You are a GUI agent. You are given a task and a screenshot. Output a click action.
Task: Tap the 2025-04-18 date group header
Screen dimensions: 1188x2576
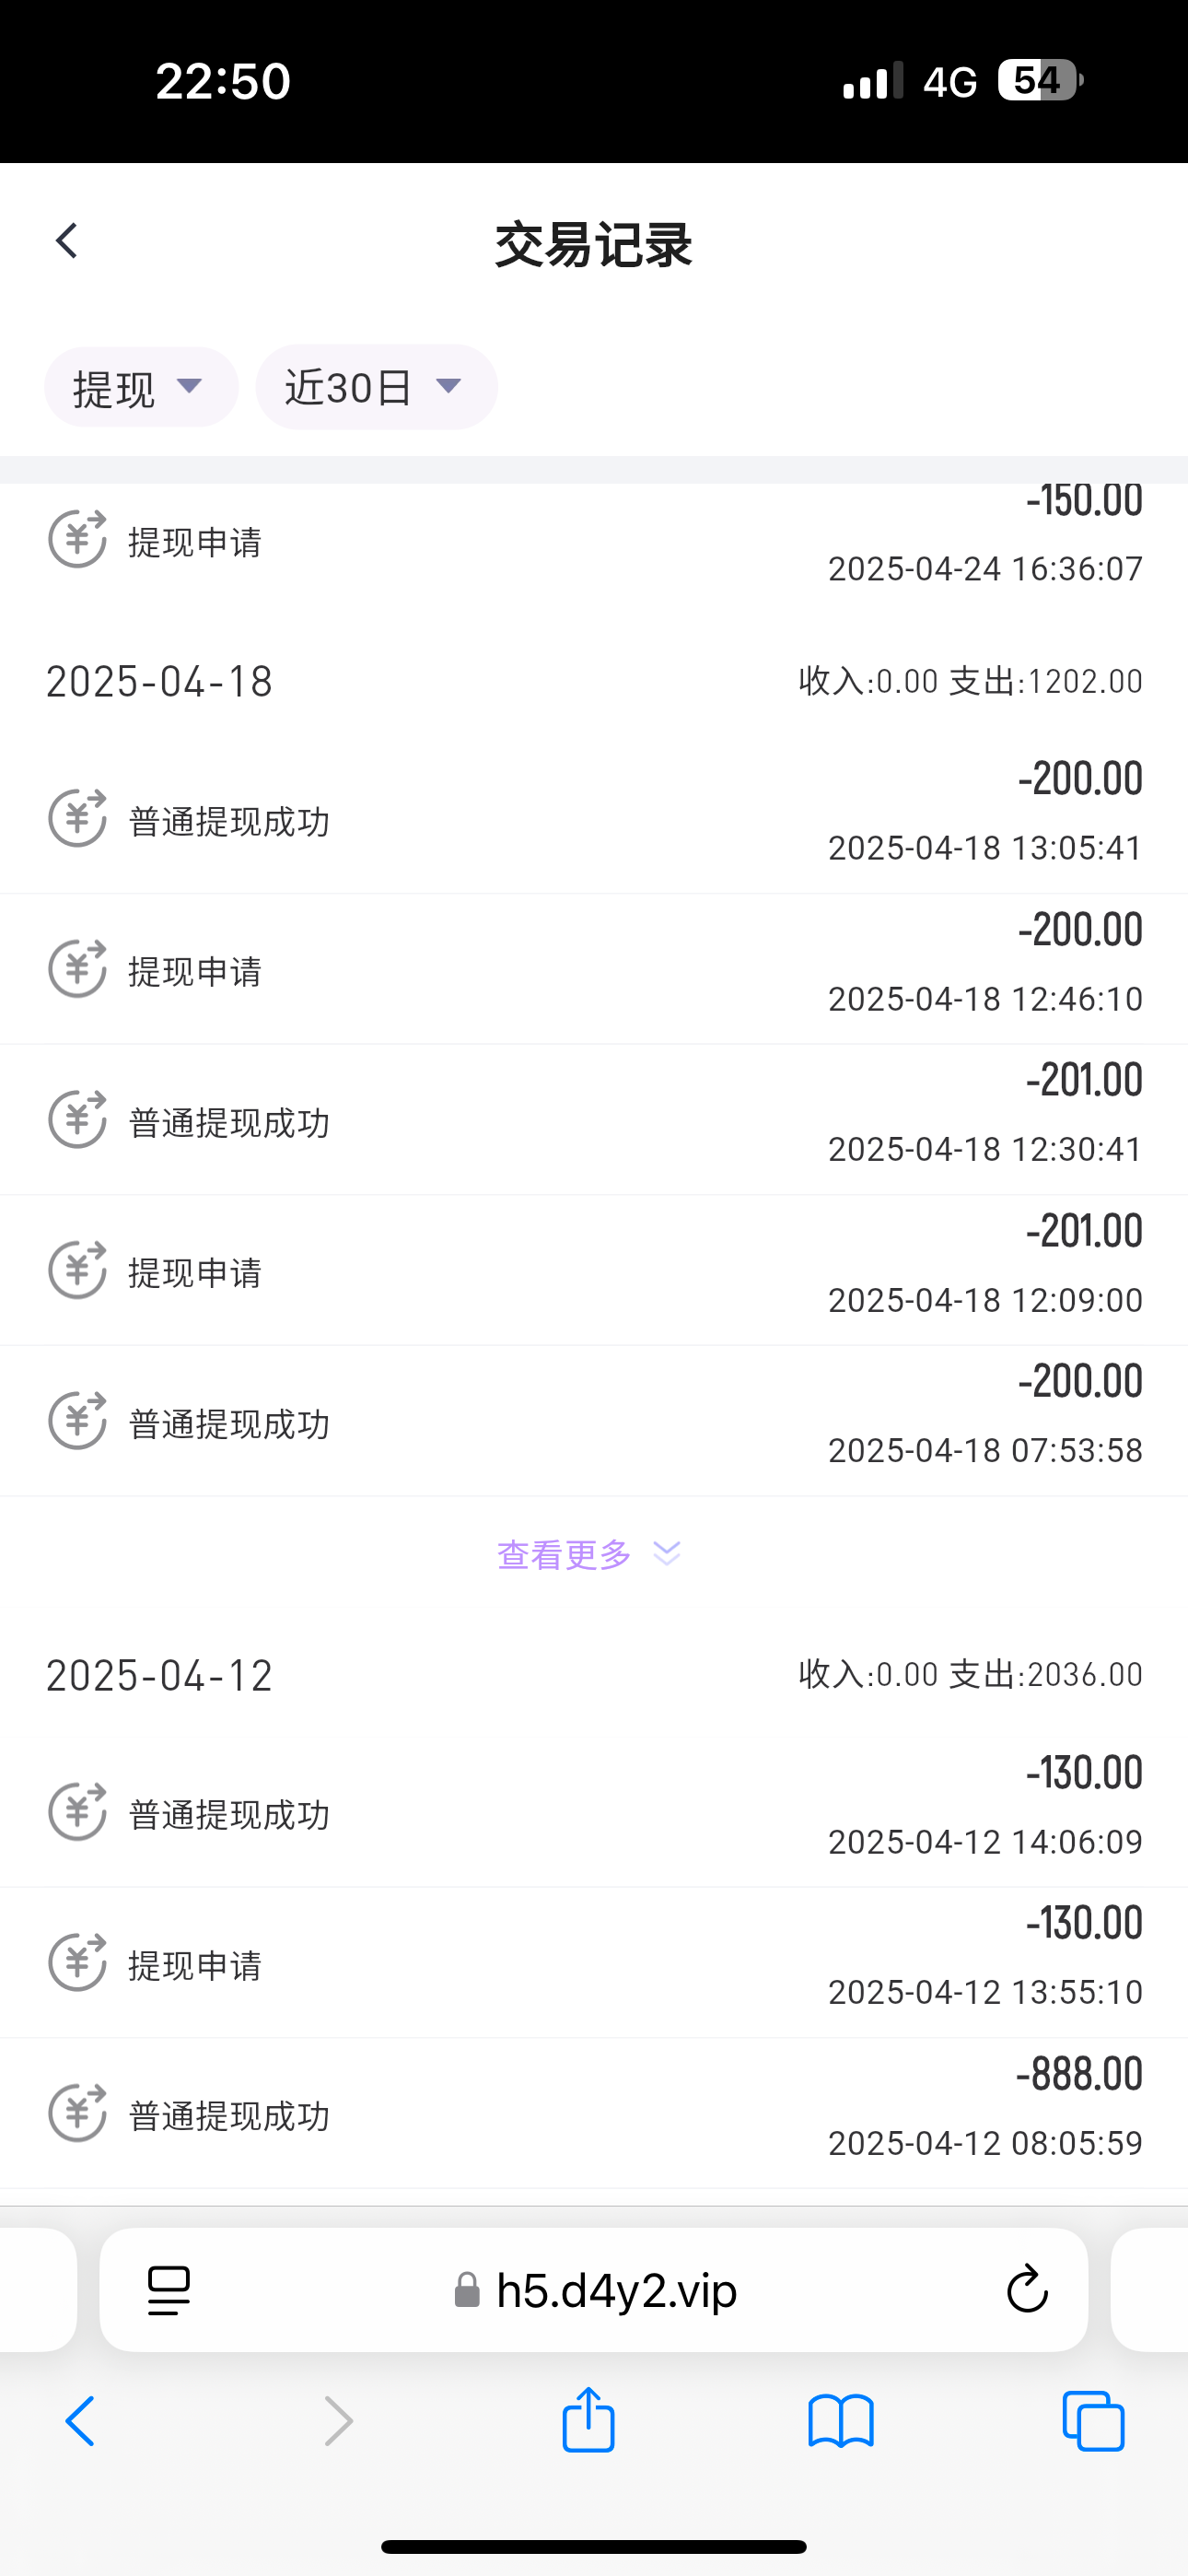point(160,682)
